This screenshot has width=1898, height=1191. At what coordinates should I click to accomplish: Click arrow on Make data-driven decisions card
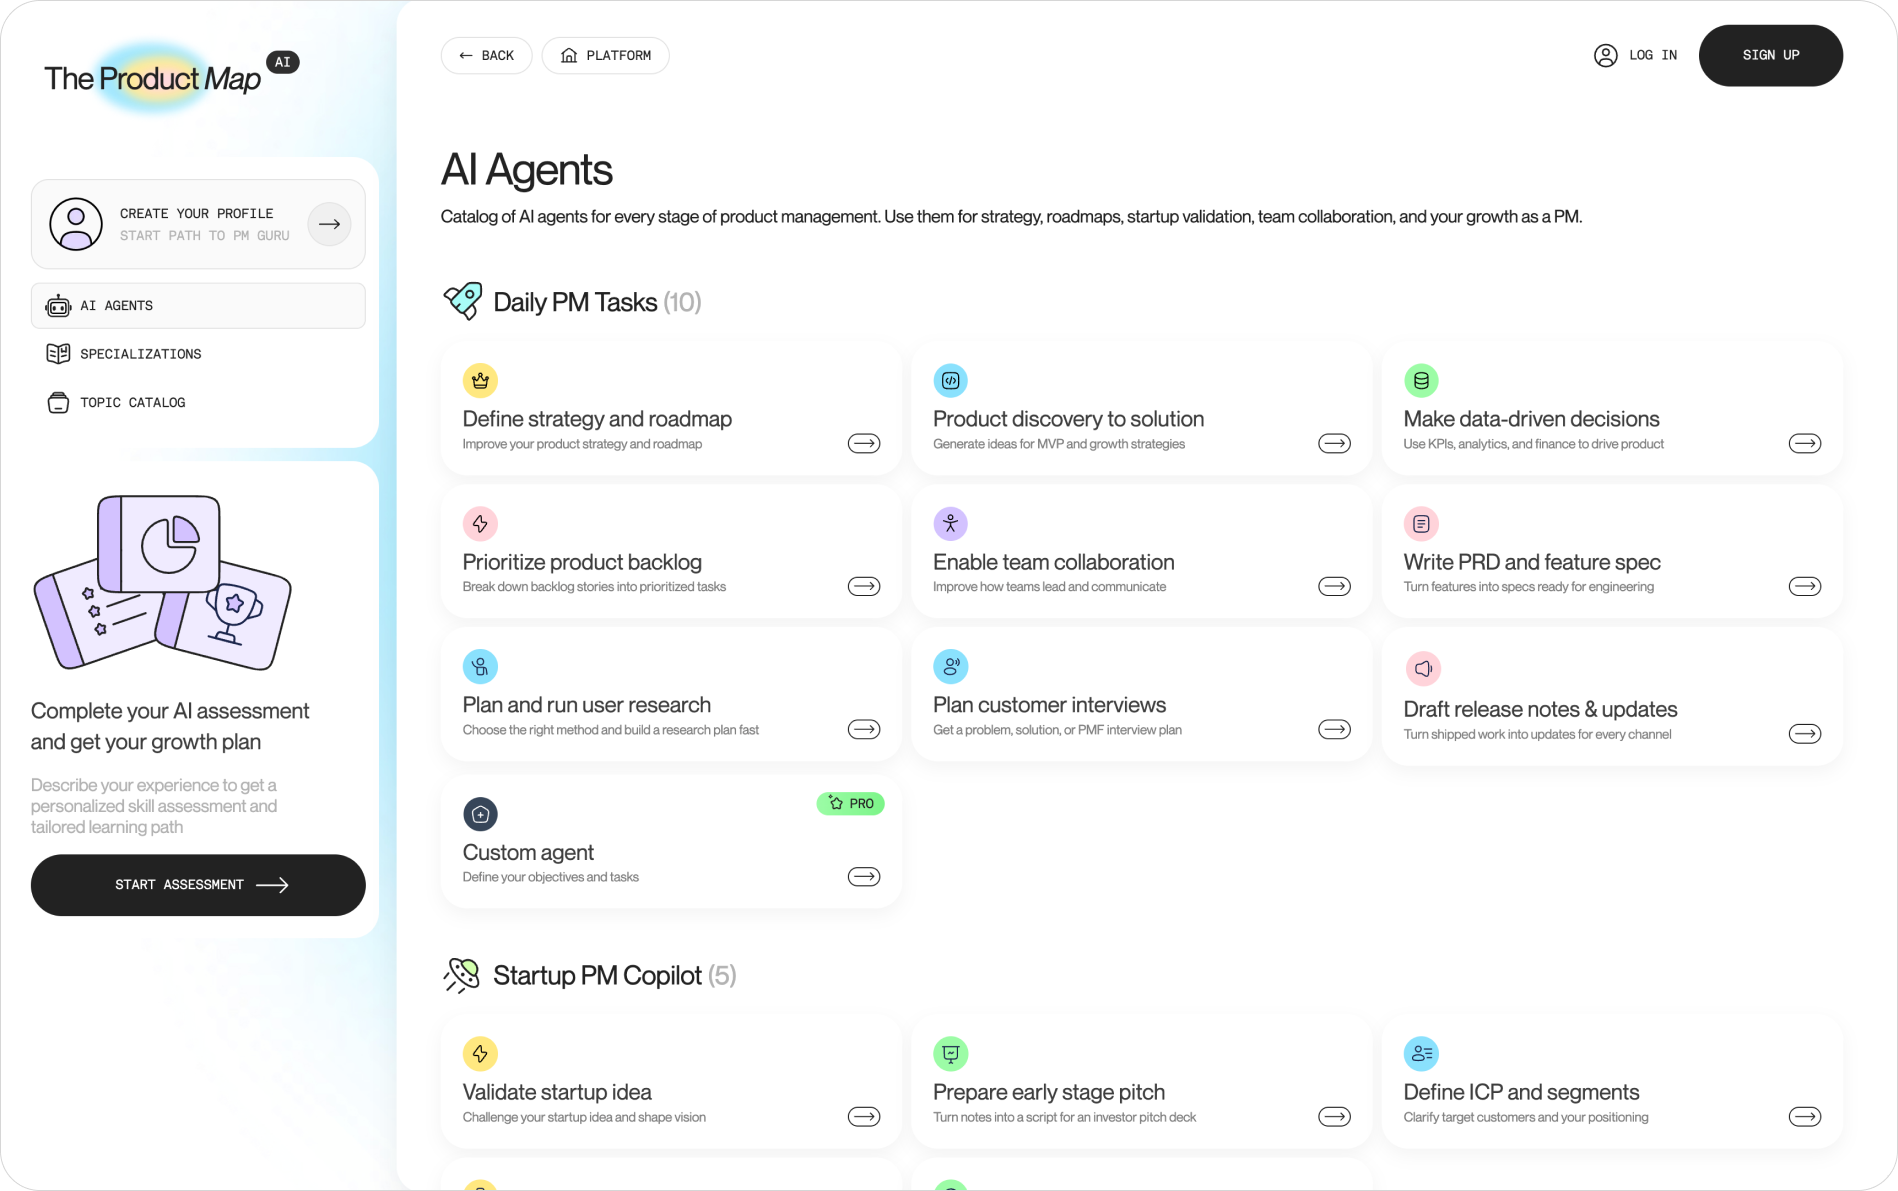coord(1805,443)
